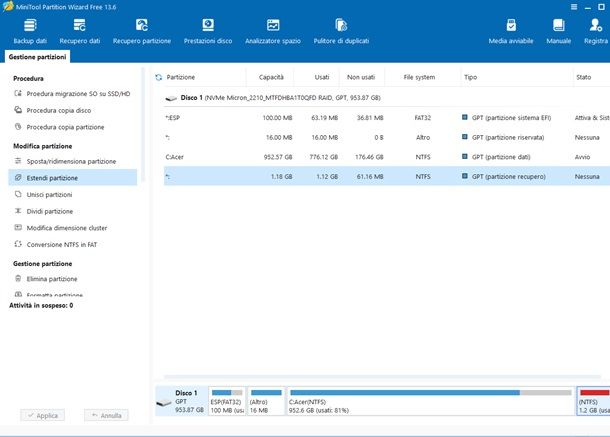Click horizontal scrollbar below partition list
The width and height of the screenshot is (610, 437).
[x=382, y=377]
